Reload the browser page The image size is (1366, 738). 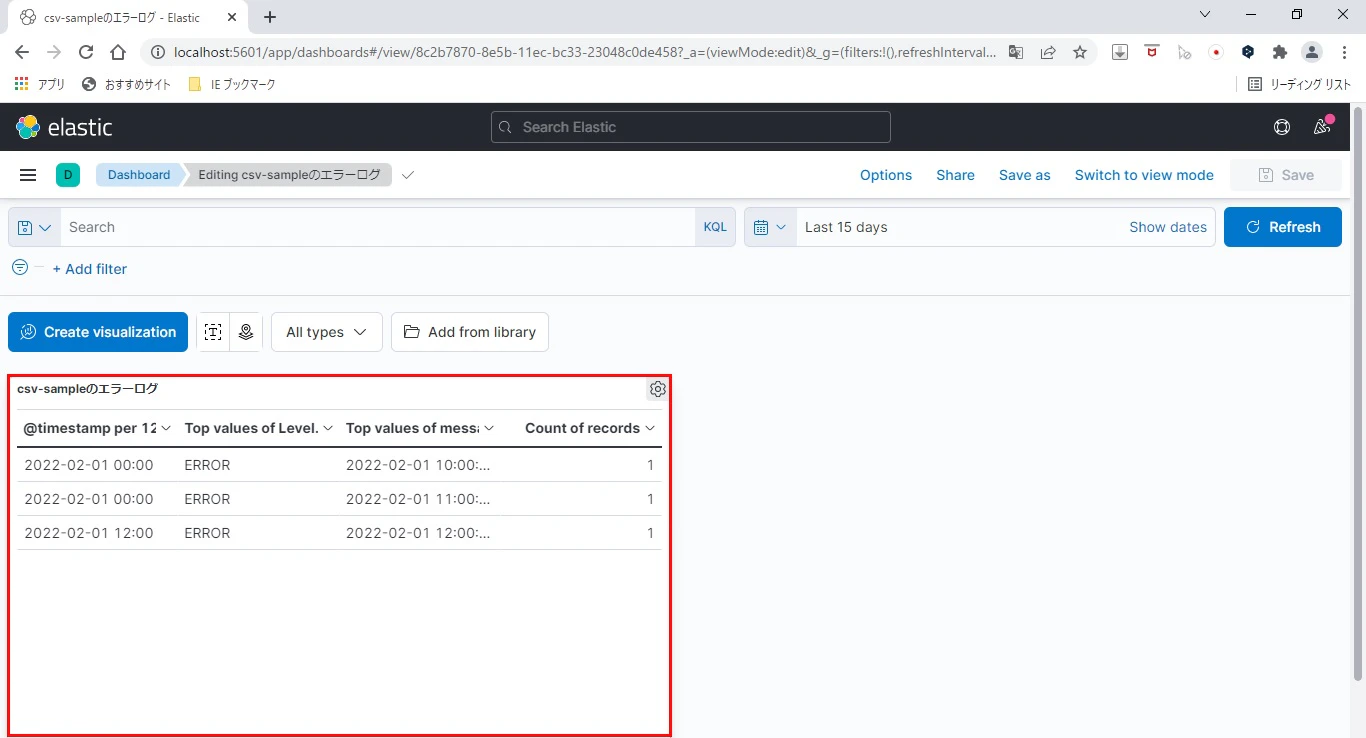(x=86, y=52)
